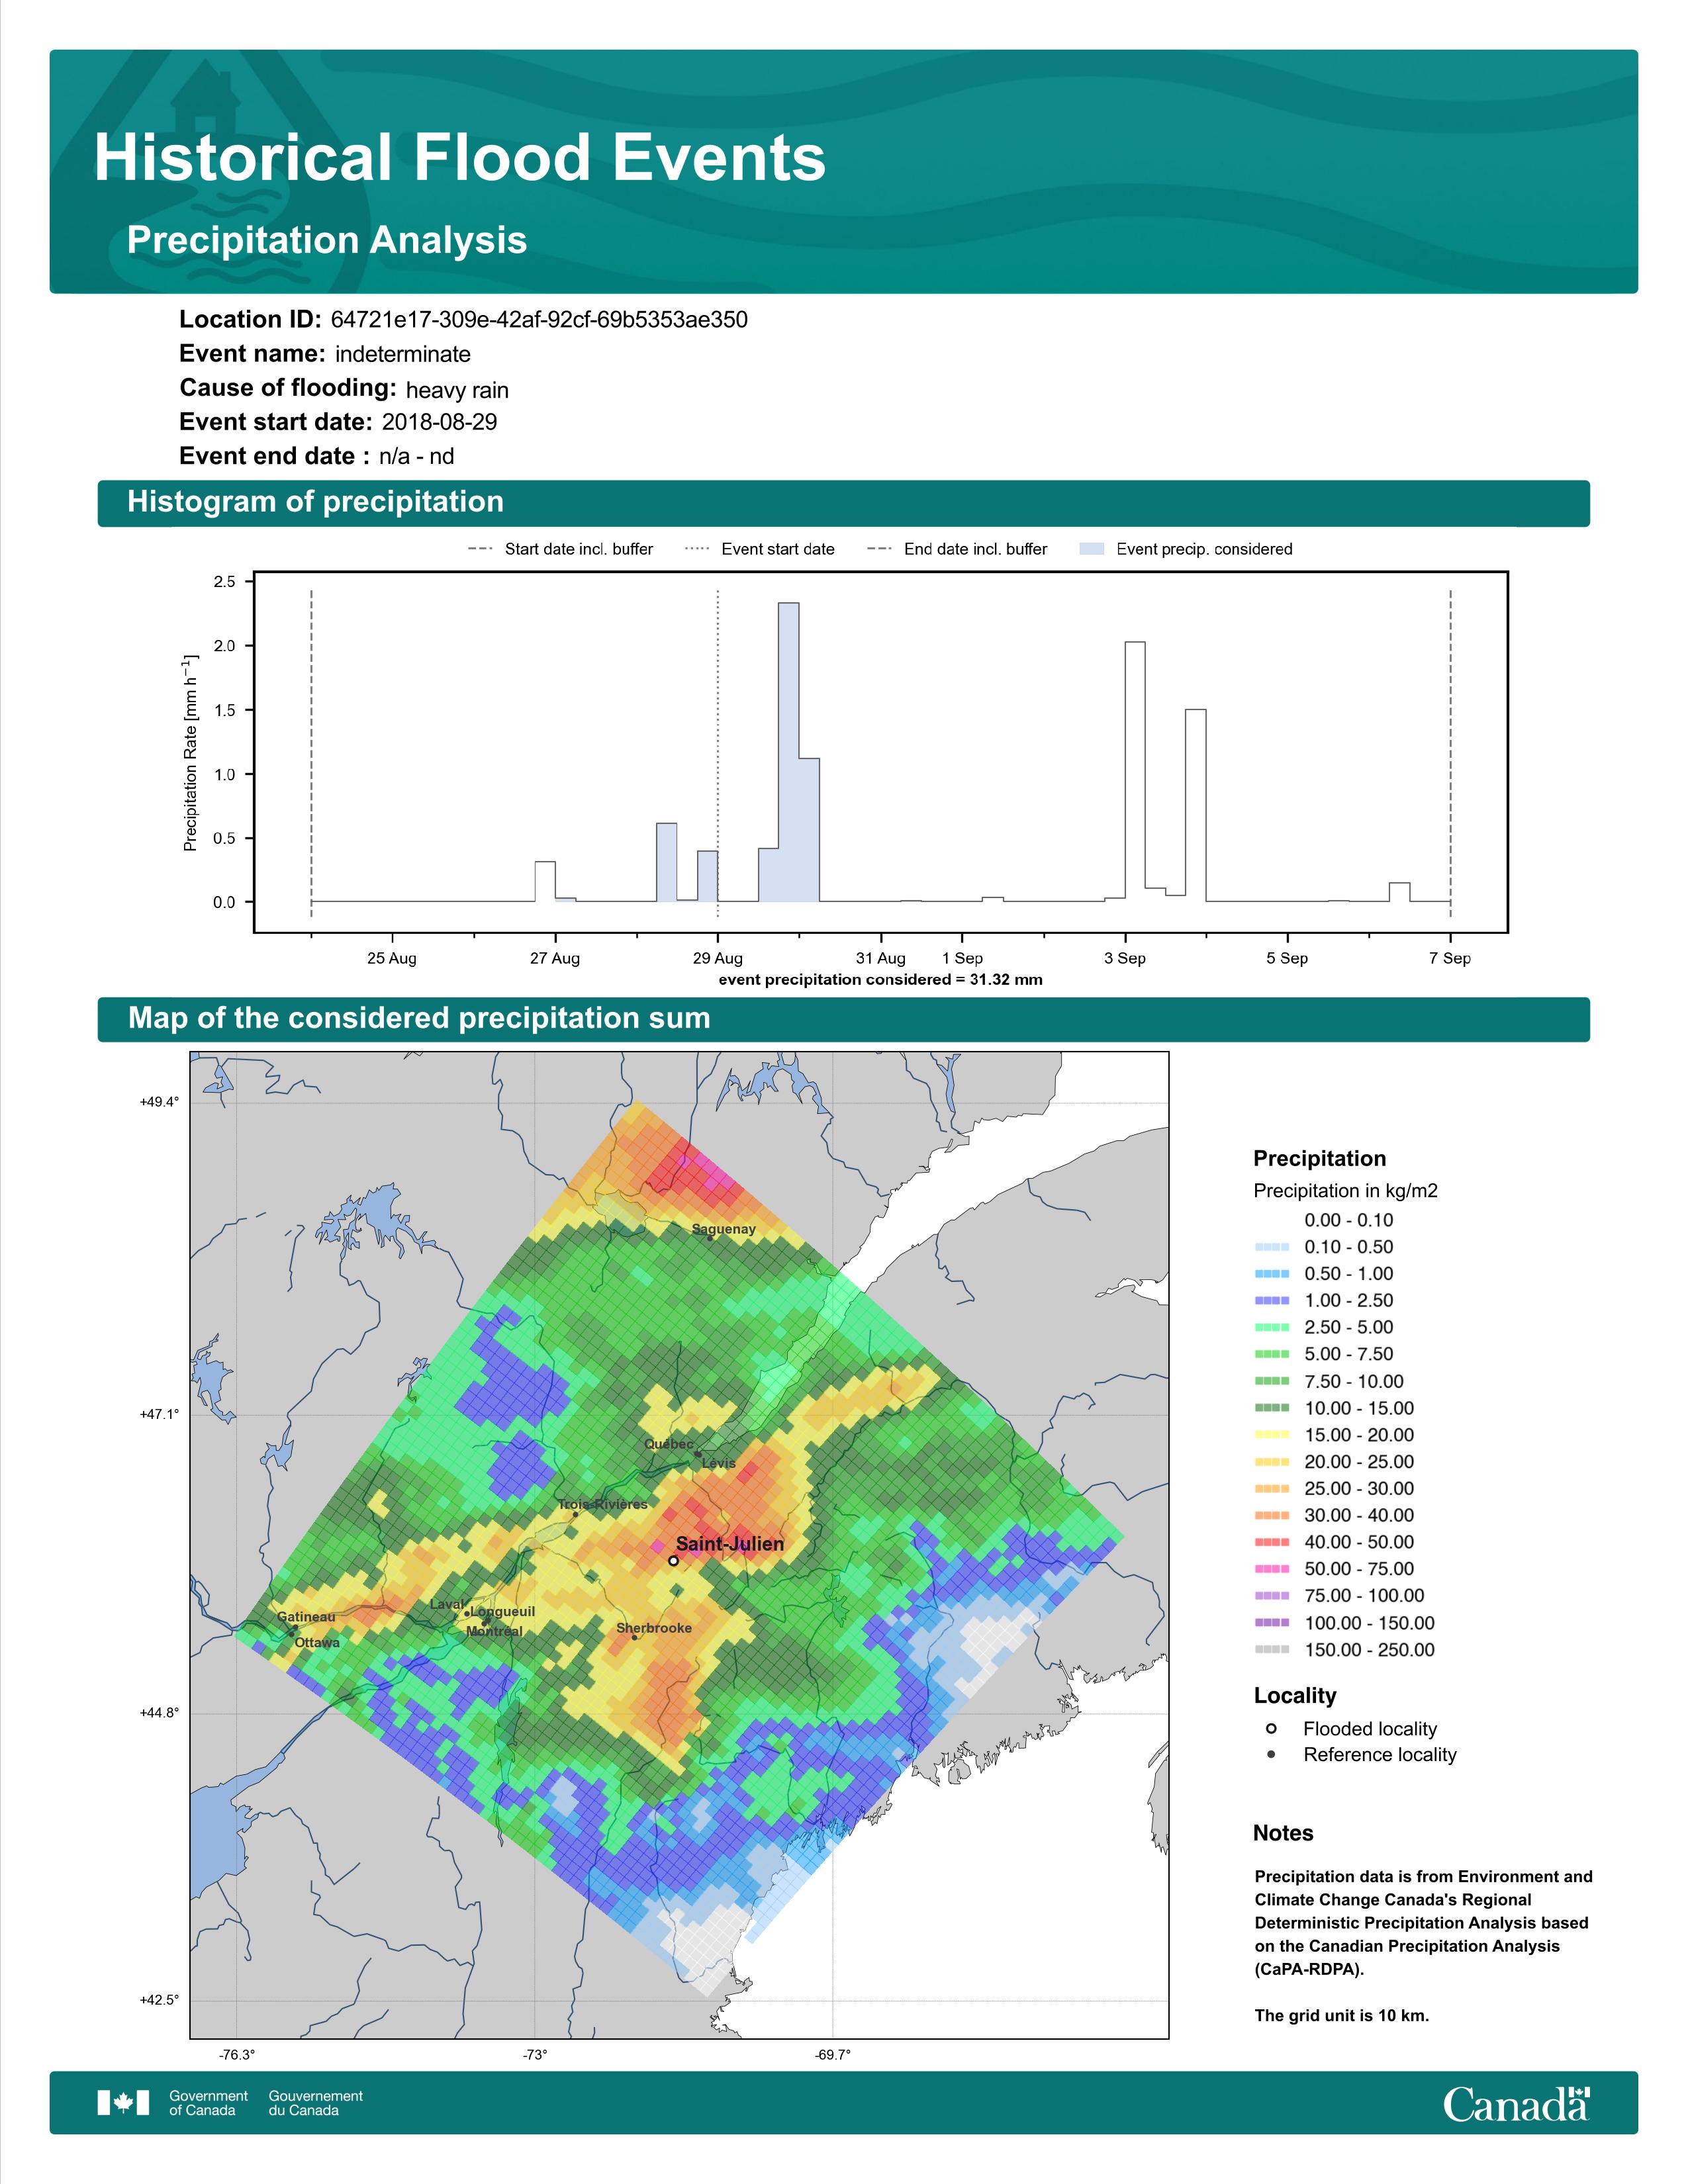
Task: Click the Government of Canada flag logo
Action: point(123,2103)
